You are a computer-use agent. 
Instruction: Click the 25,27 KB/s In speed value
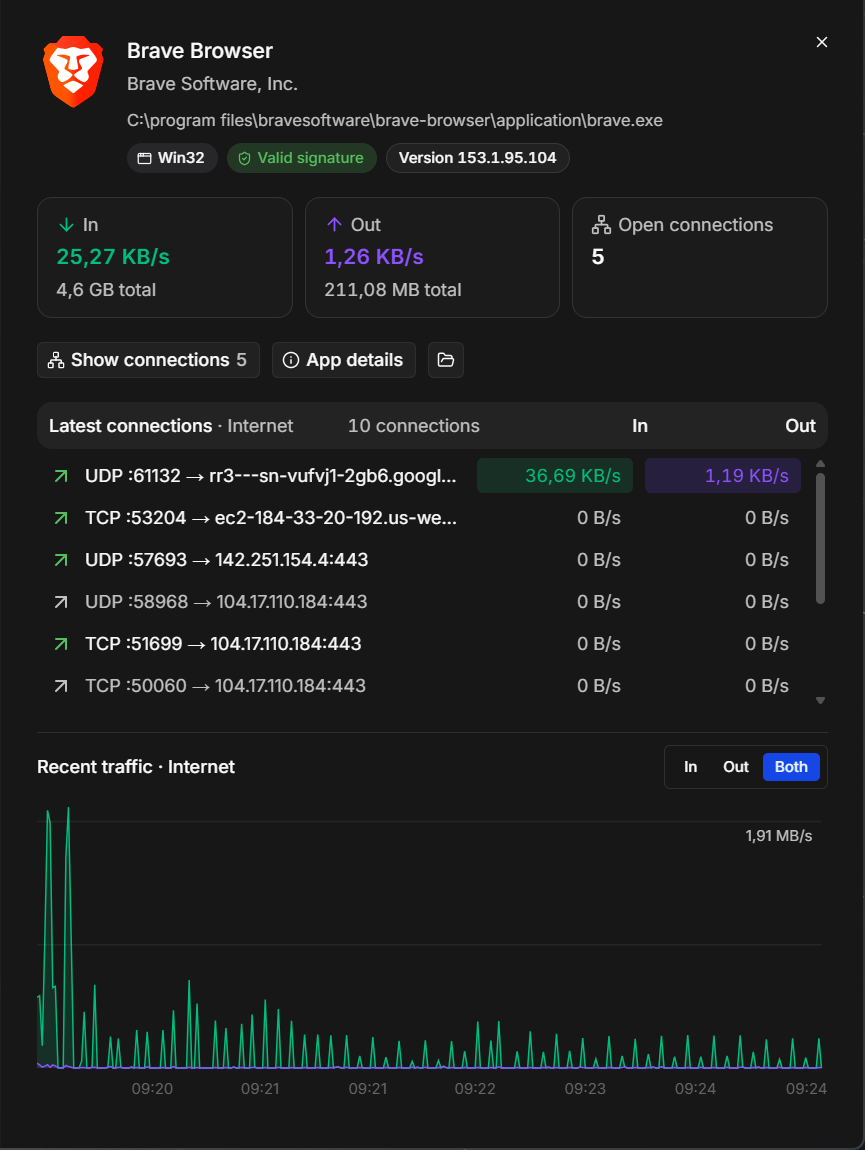[113, 257]
